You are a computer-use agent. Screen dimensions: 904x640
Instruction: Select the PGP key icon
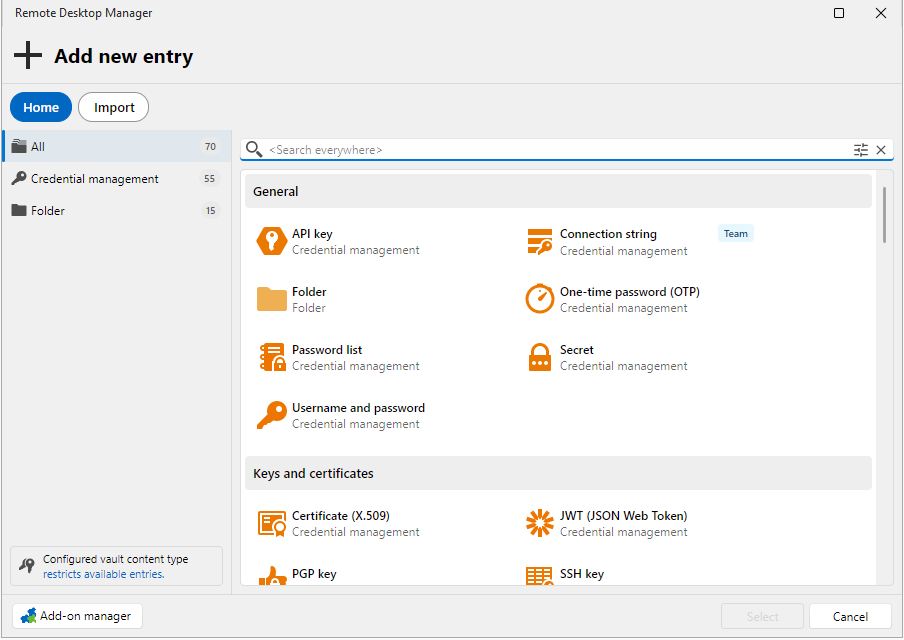272,576
